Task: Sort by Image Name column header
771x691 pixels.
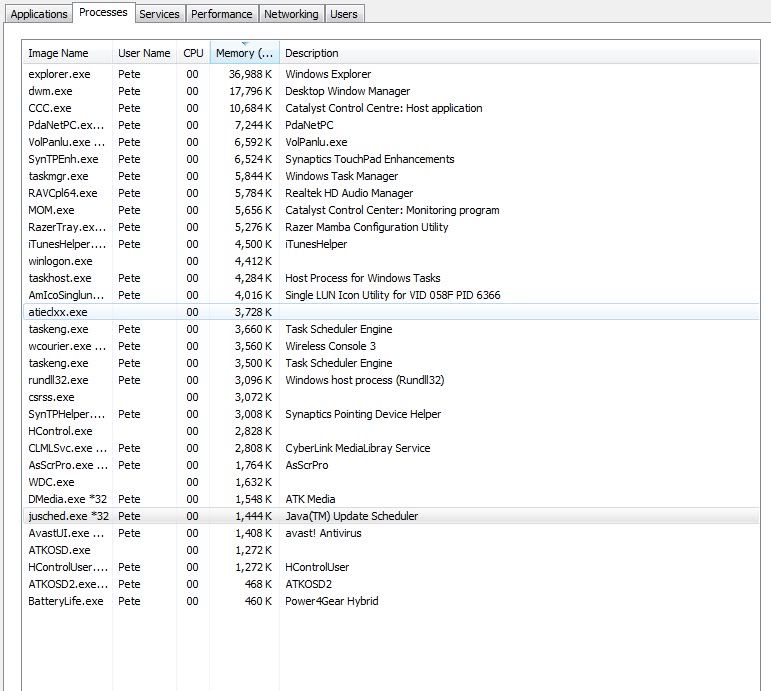Action: pyautogui.click(x=67, y=53)
